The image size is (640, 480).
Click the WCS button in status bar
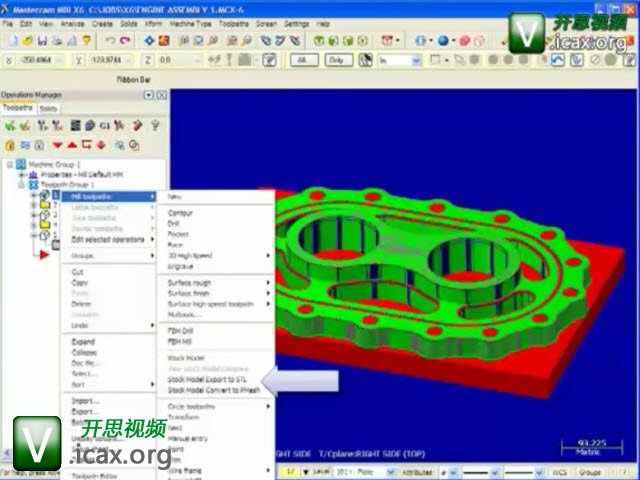coord(560,472)
